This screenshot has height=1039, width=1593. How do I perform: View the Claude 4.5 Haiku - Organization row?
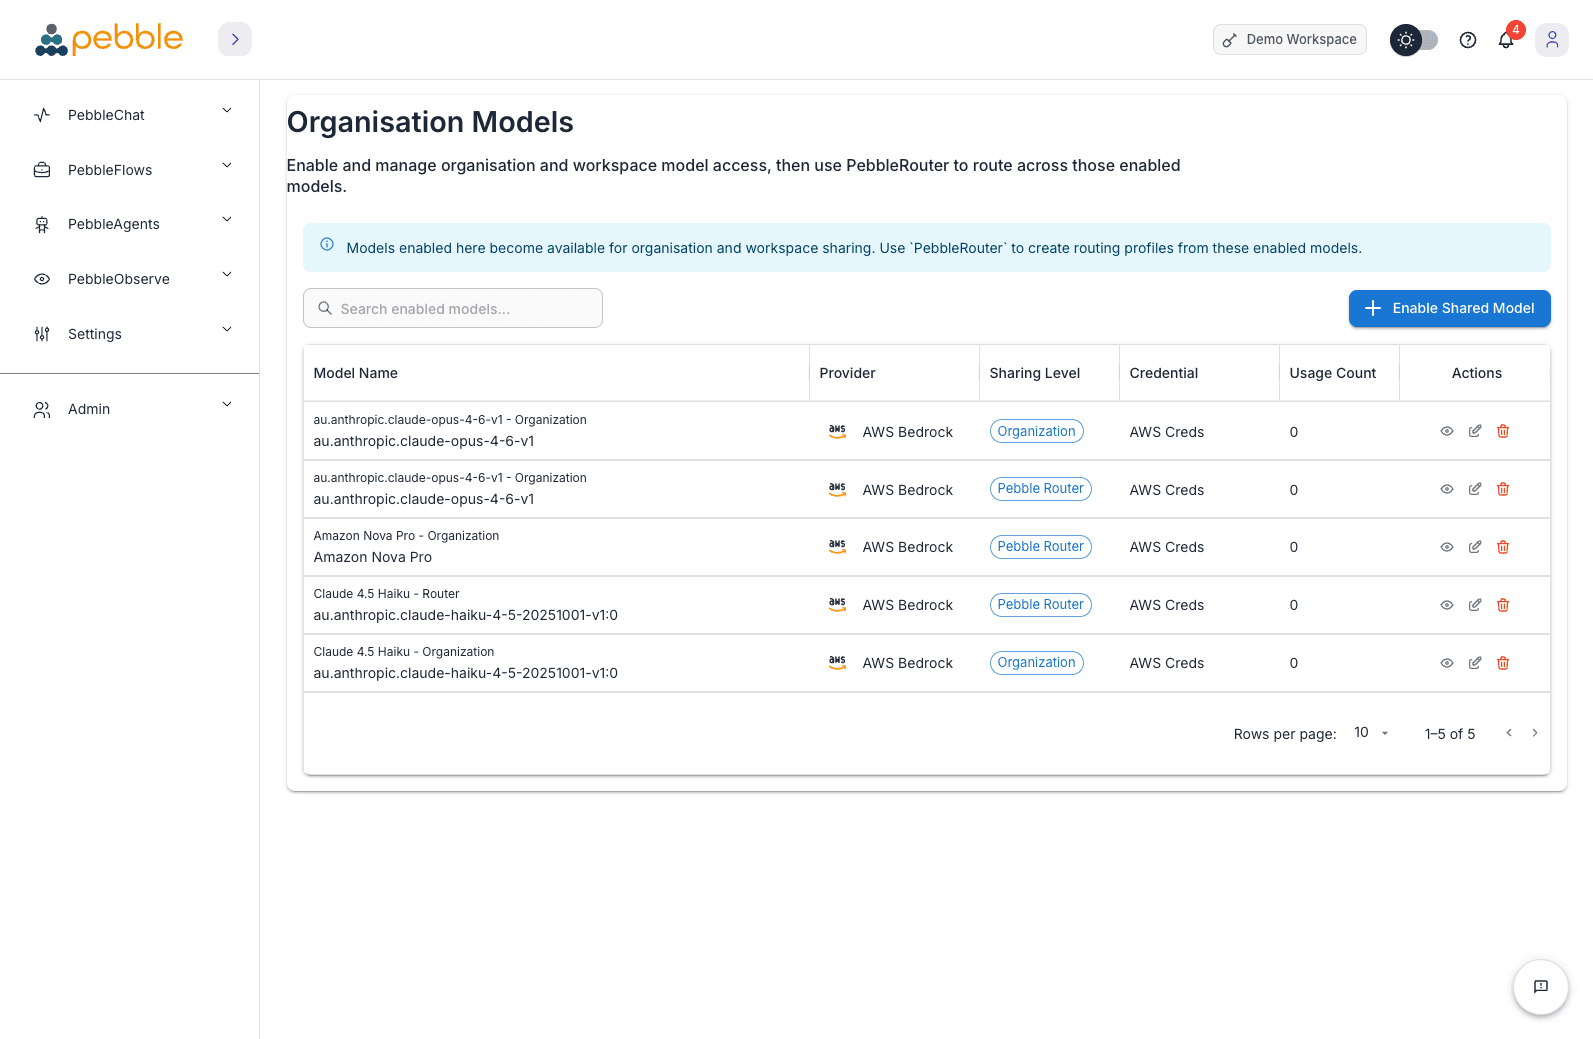pyautogui.click(x=1447, y=663)
